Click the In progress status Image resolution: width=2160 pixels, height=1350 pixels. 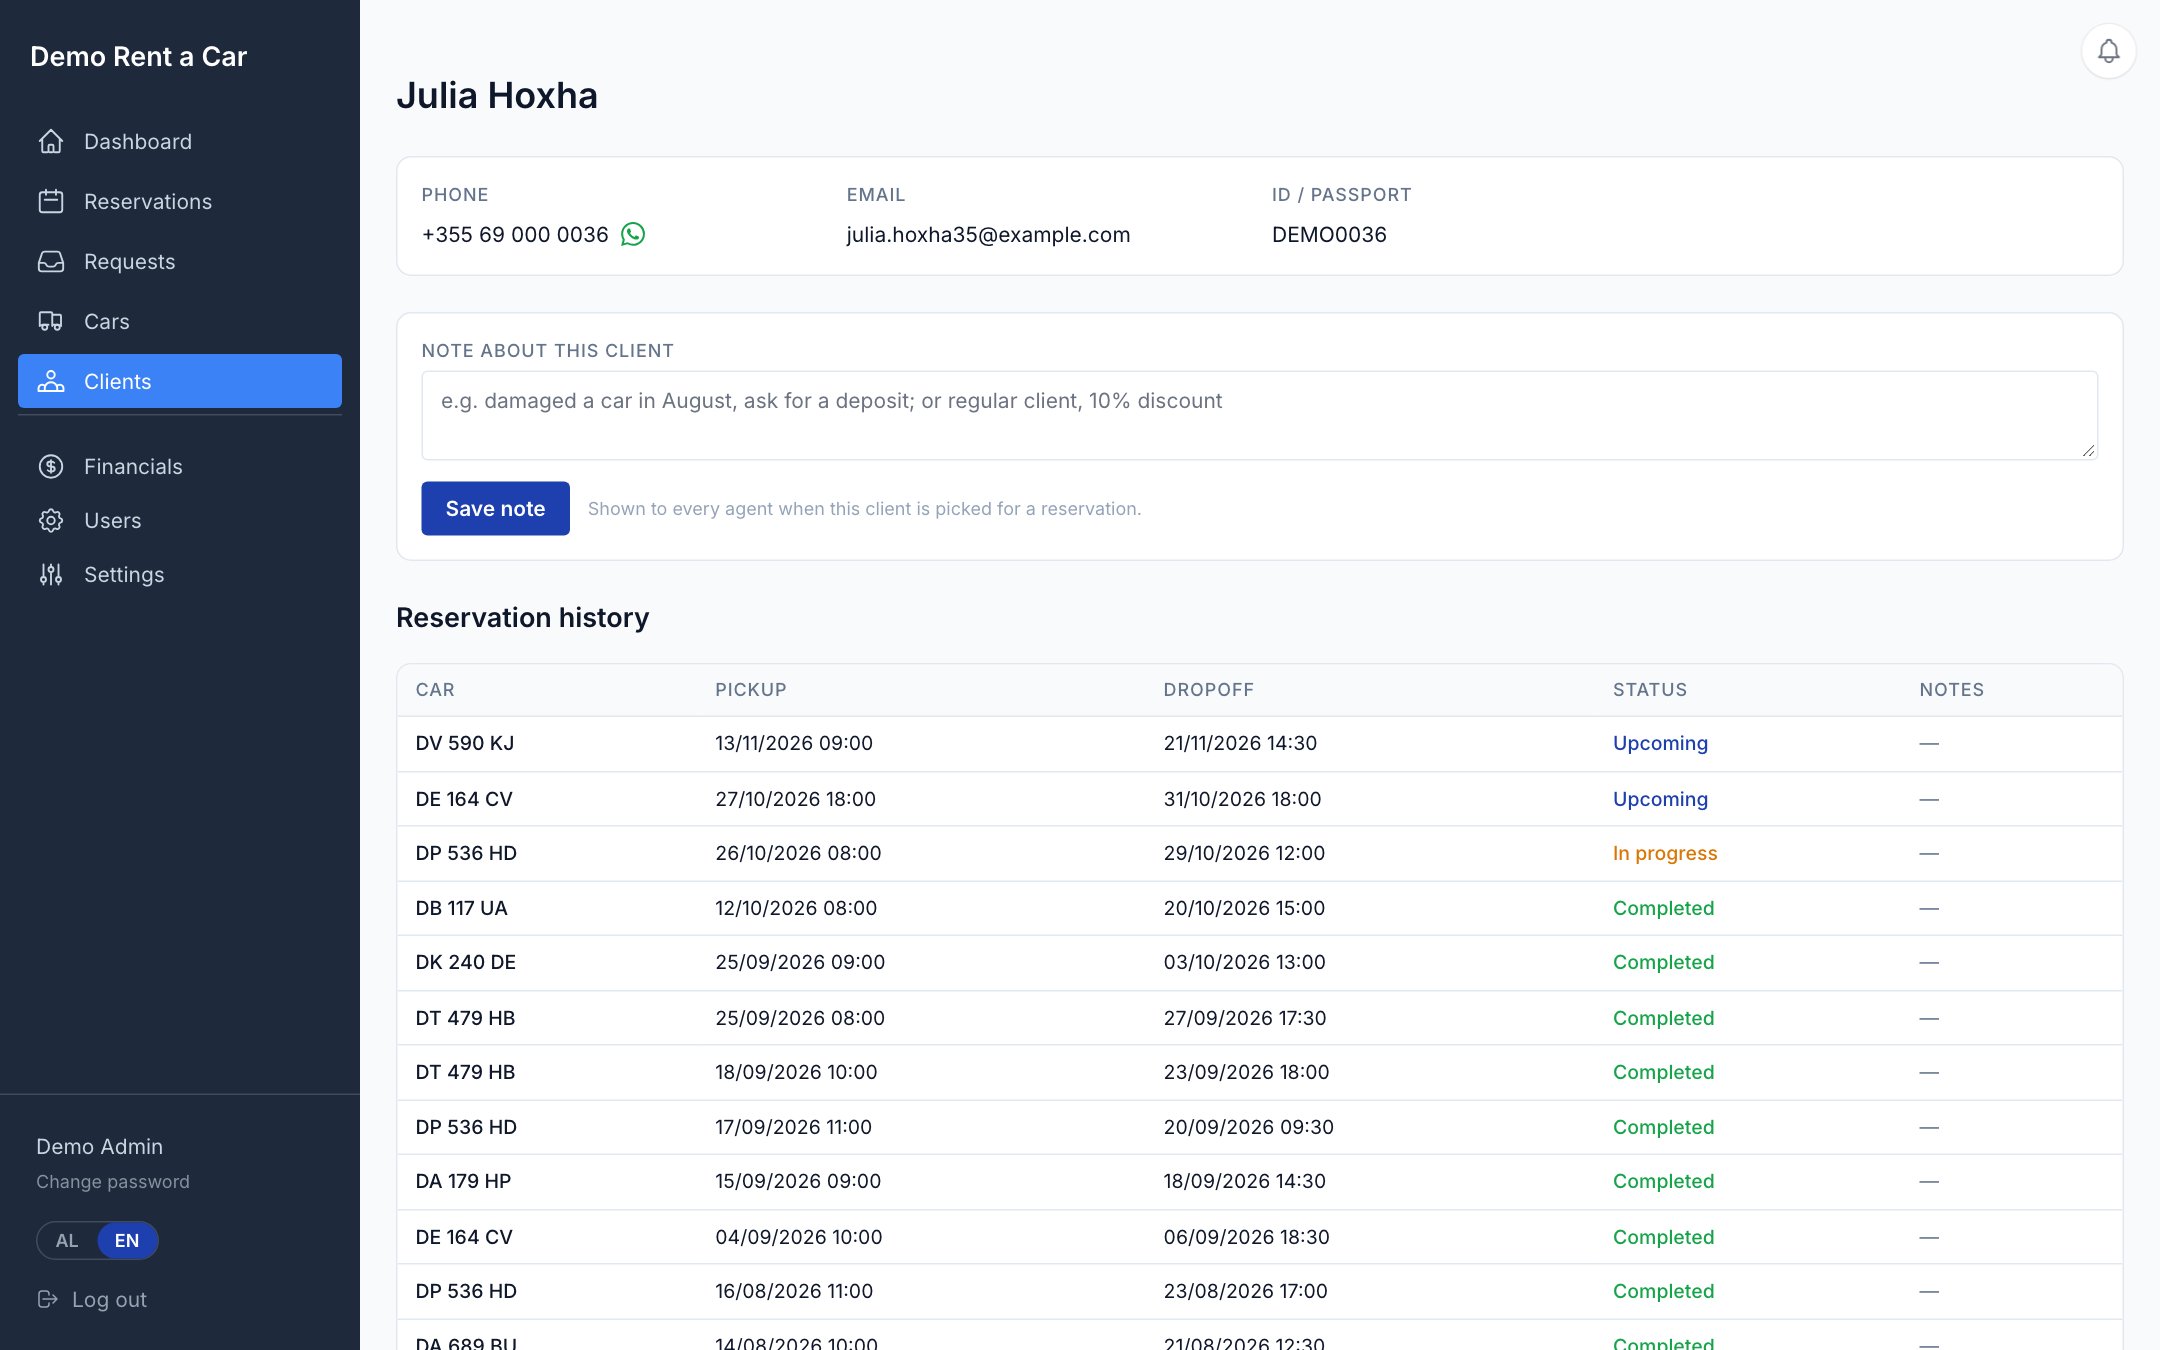point(1664,853)
